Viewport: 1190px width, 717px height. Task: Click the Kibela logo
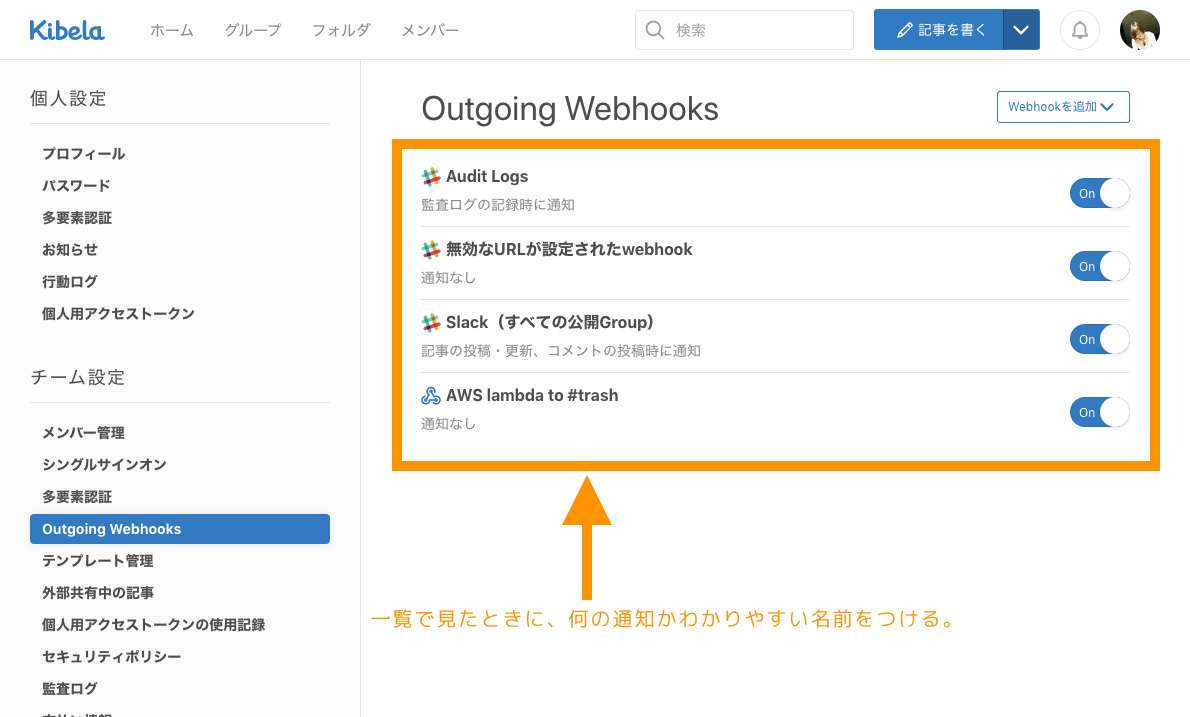point(67,30)
